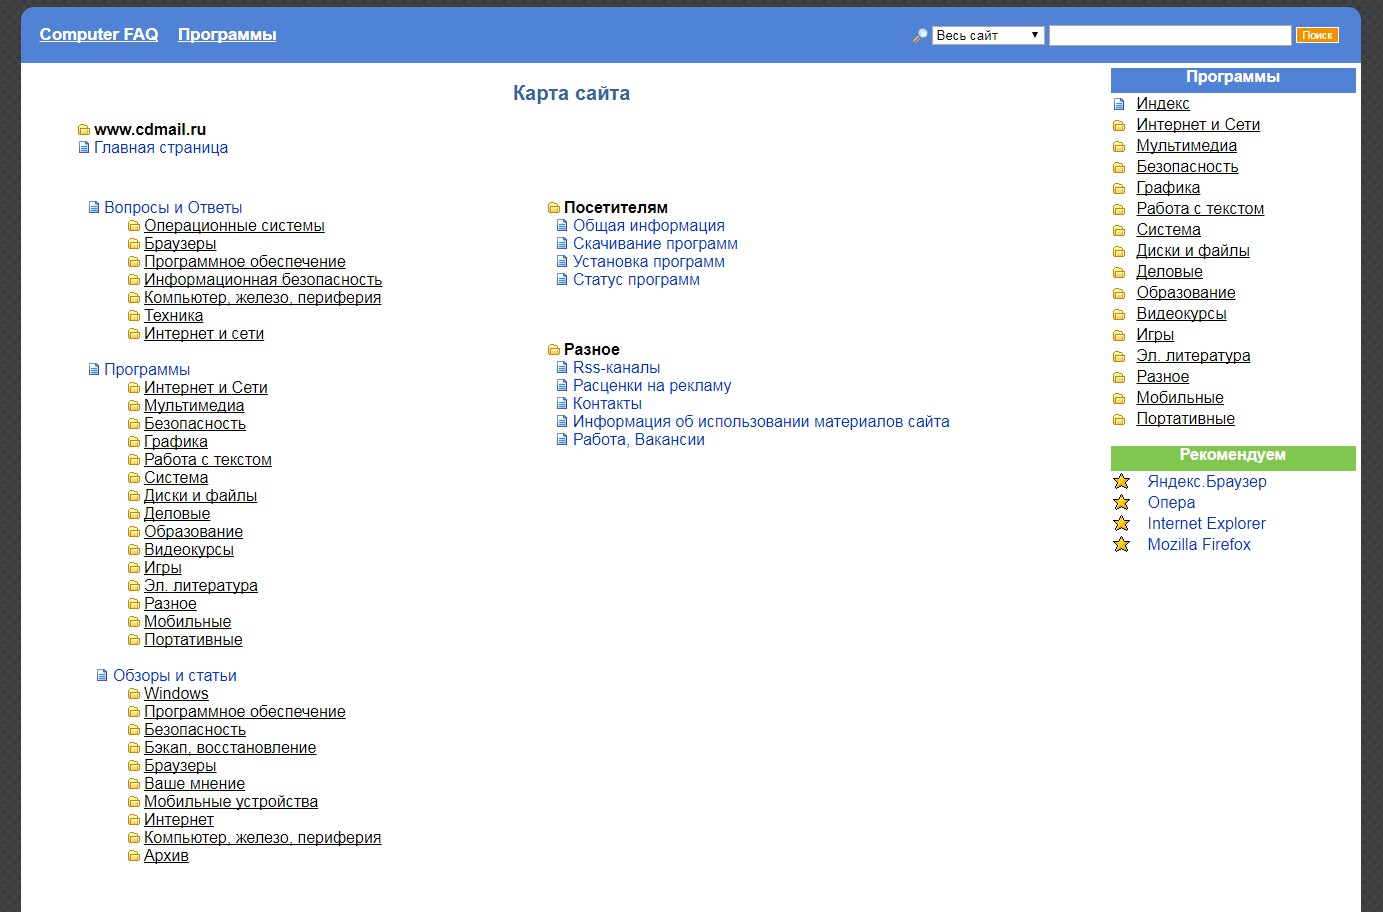Open the Яндекс.Браузер recommended link
This screenshot has width=1383, height=912.
tap(1207, 482)
